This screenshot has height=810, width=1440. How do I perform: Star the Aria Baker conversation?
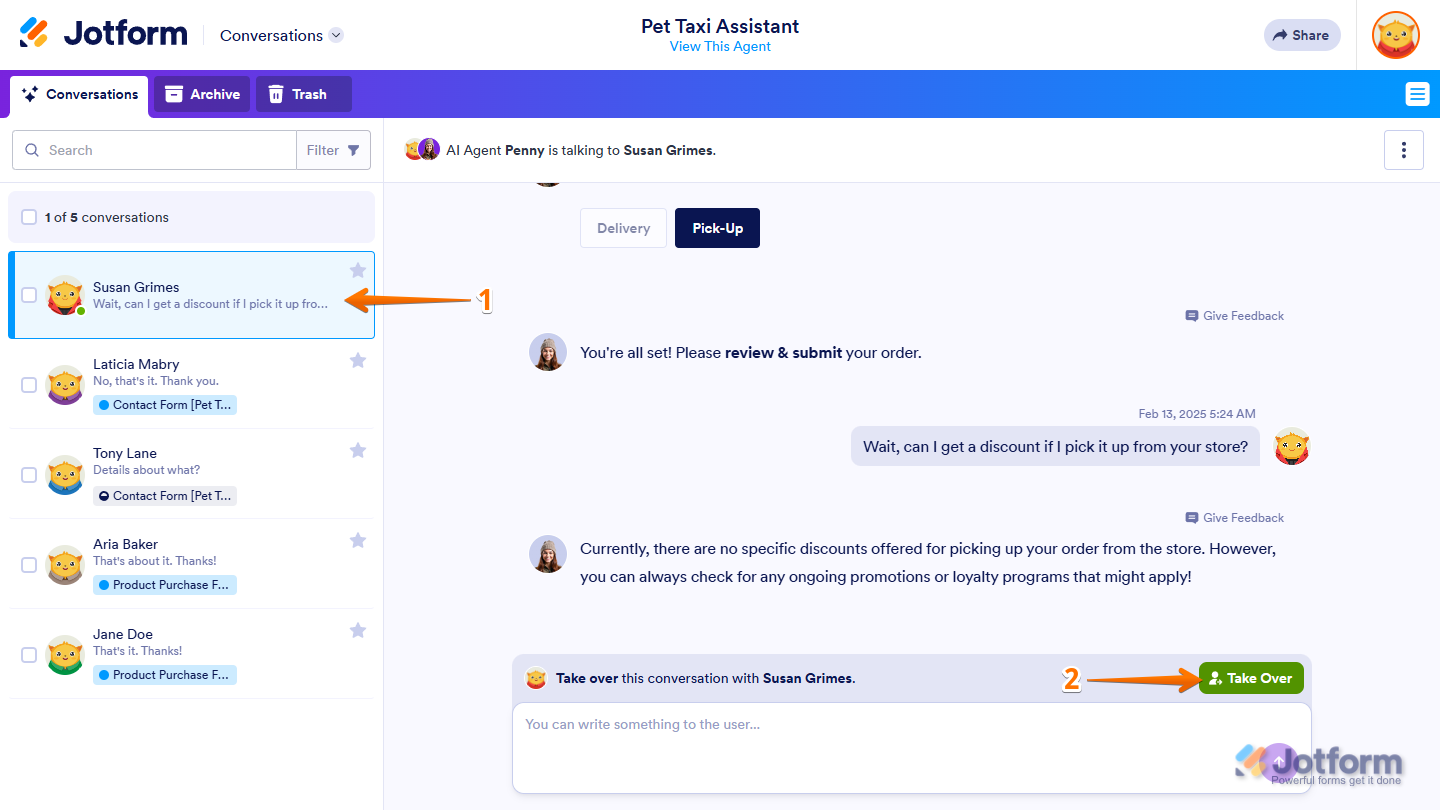(x=358, y=541)
